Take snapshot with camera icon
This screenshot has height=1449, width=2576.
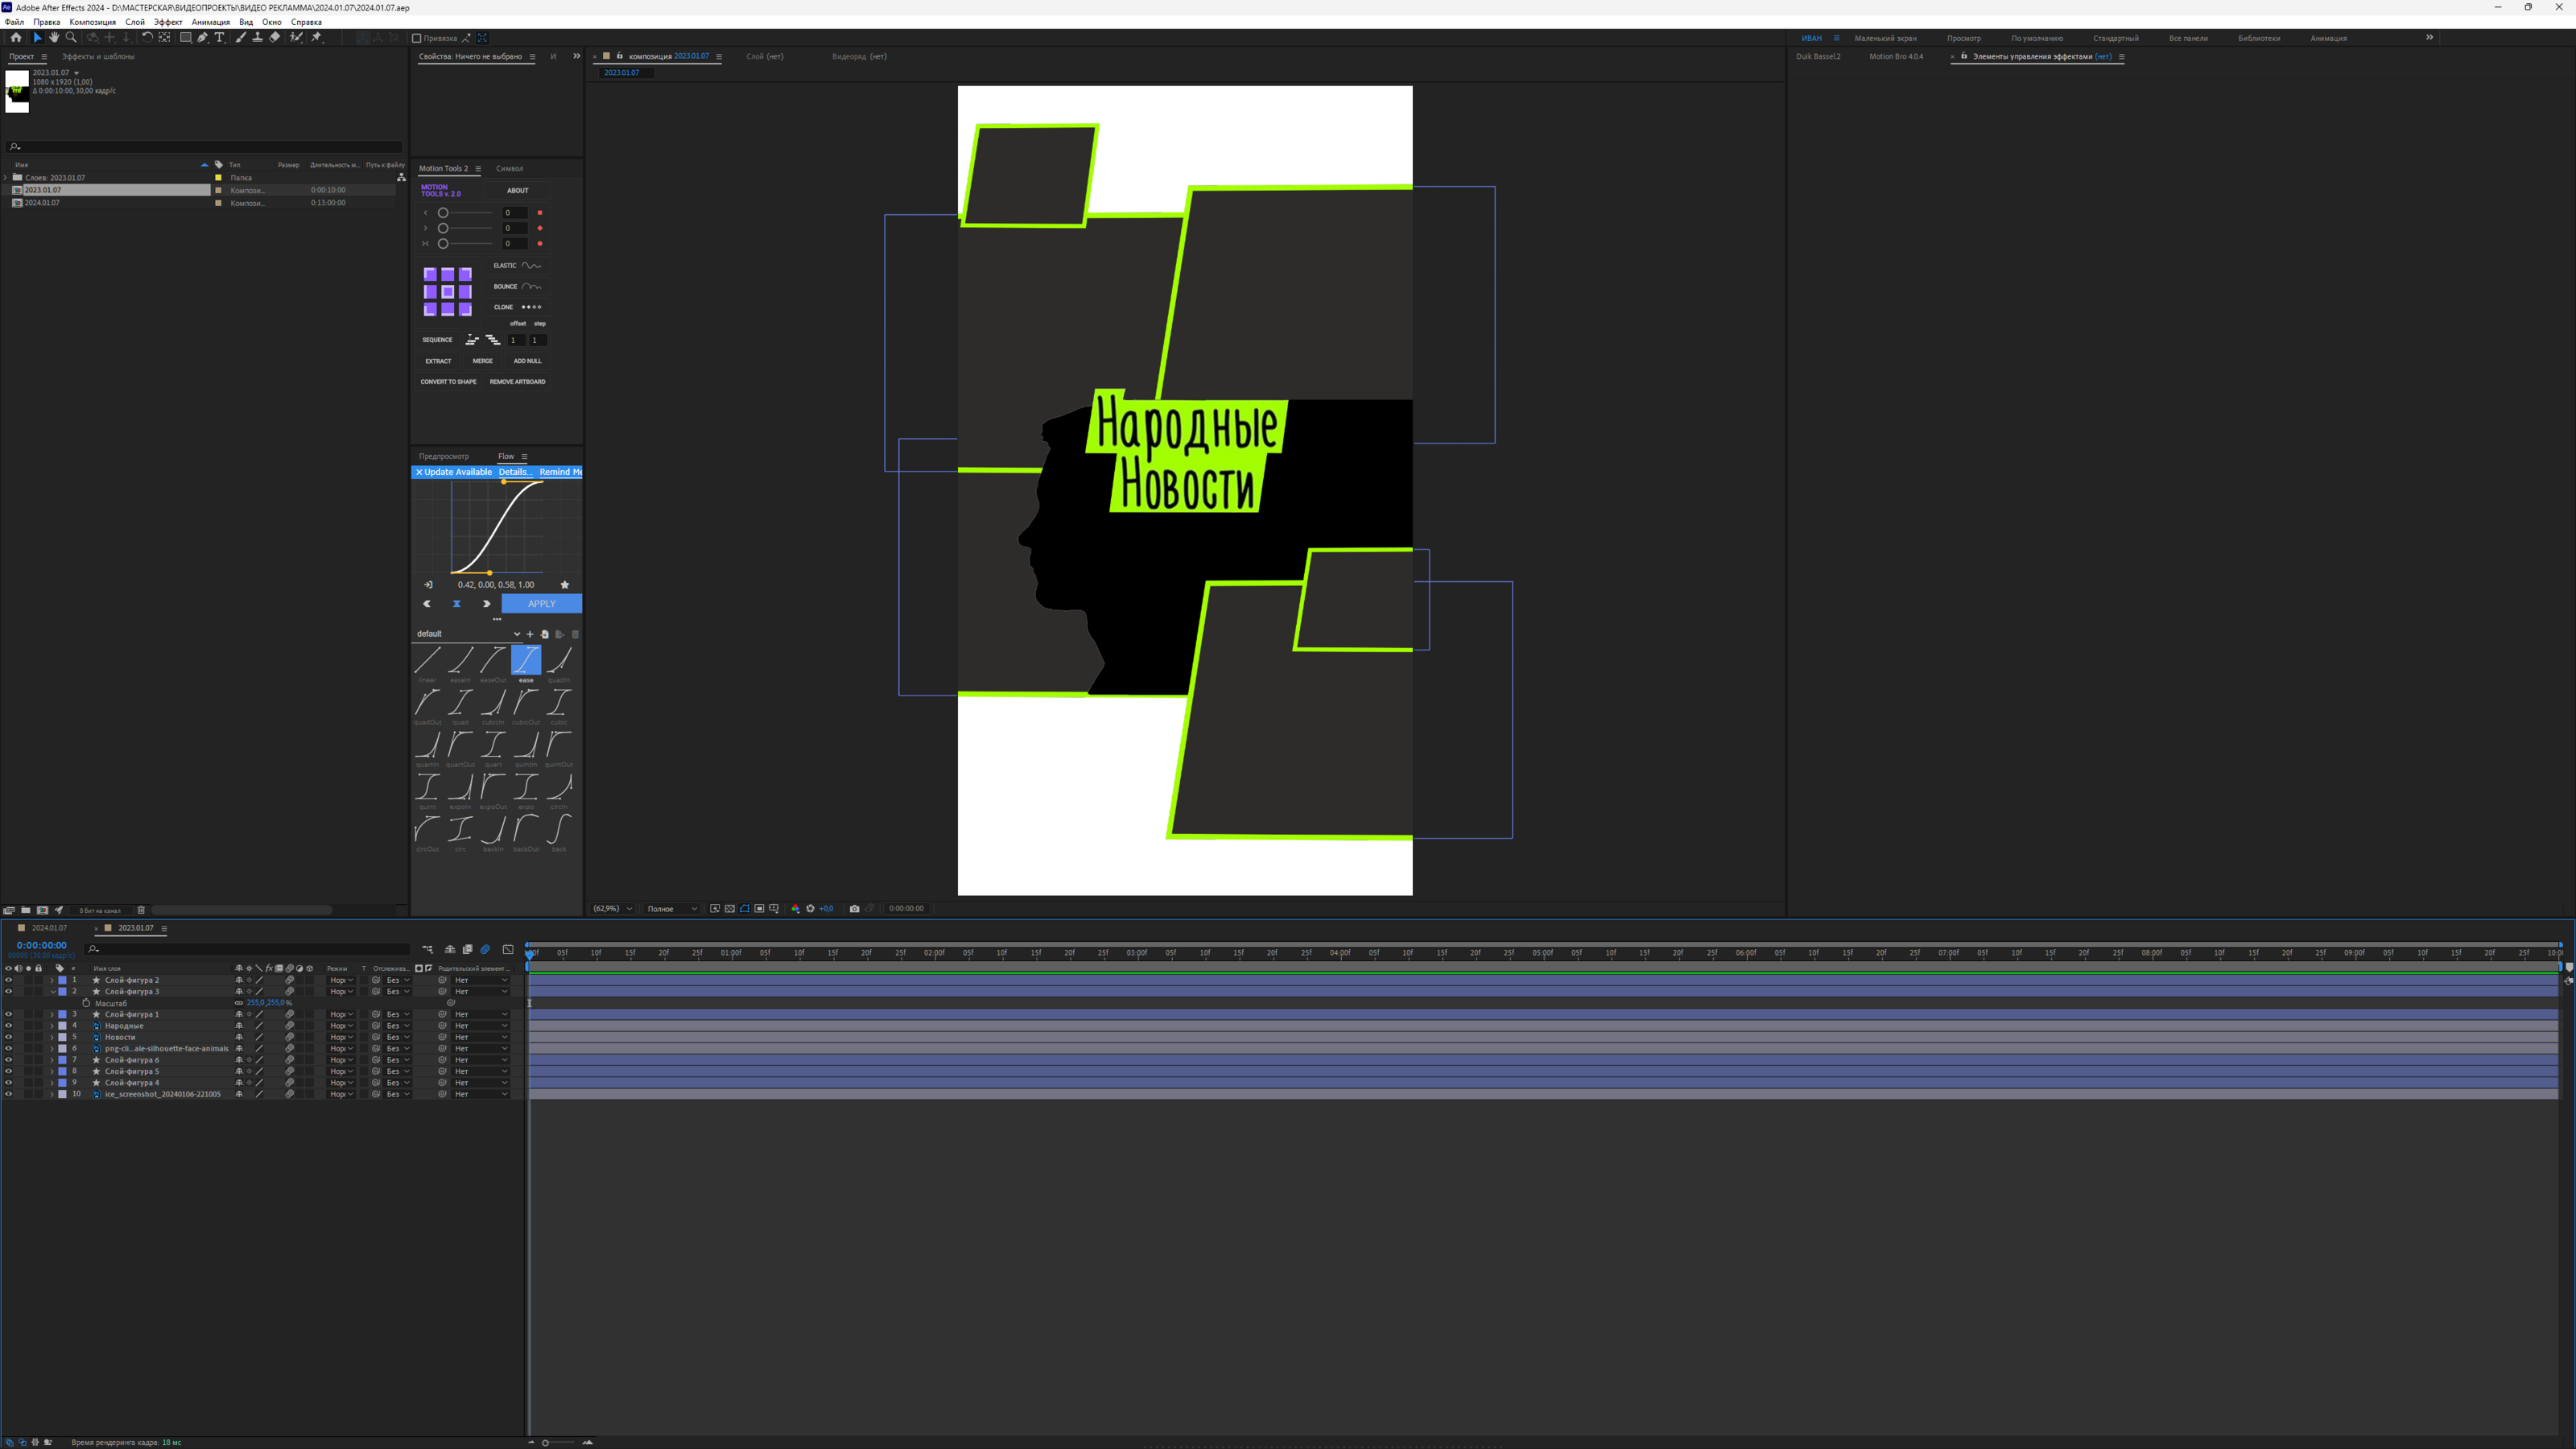[x=854, y=908]
